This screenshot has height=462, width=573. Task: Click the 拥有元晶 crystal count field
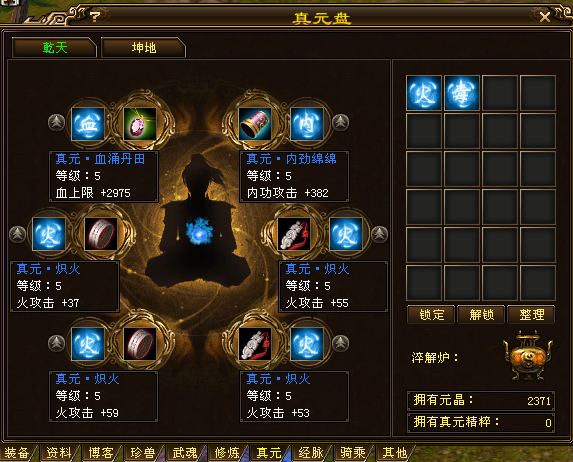[481, 401]
